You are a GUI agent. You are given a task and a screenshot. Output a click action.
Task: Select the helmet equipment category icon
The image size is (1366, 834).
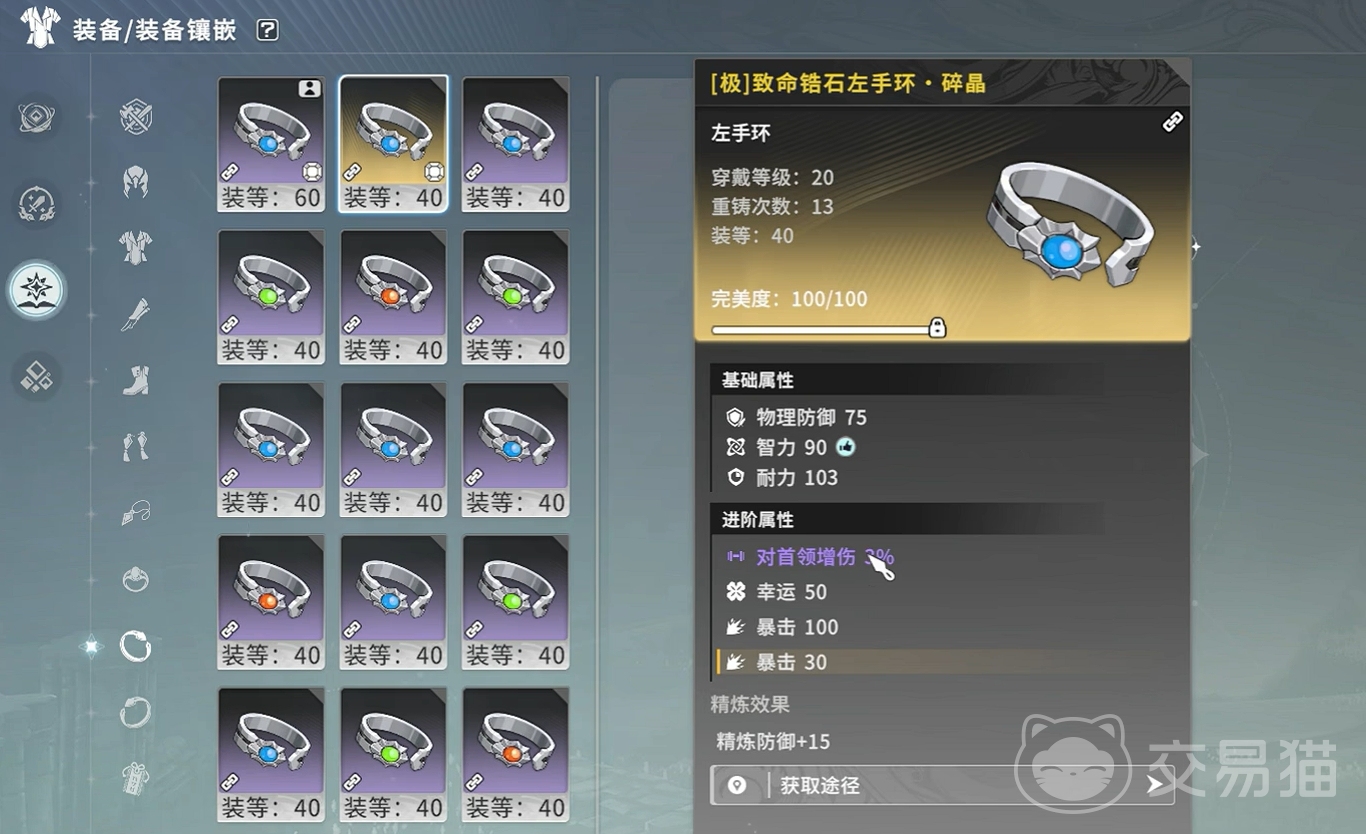point(135,181)
